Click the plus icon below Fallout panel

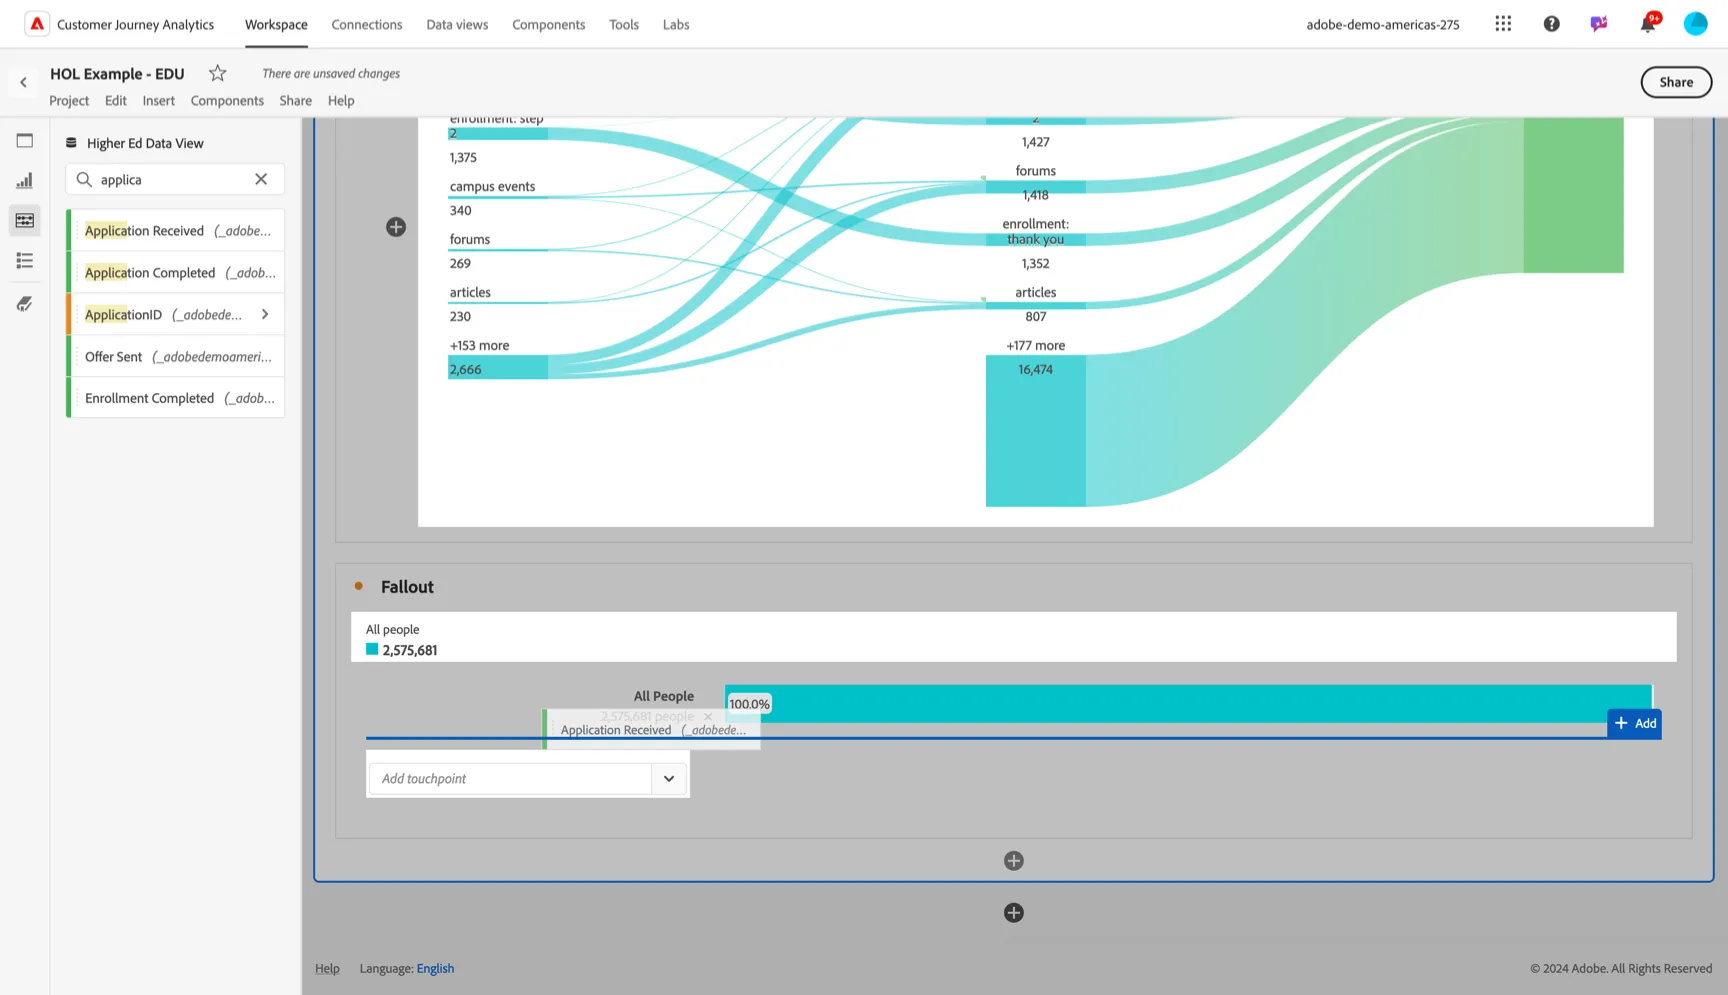pyautogui.click(x=1013, y=861)
